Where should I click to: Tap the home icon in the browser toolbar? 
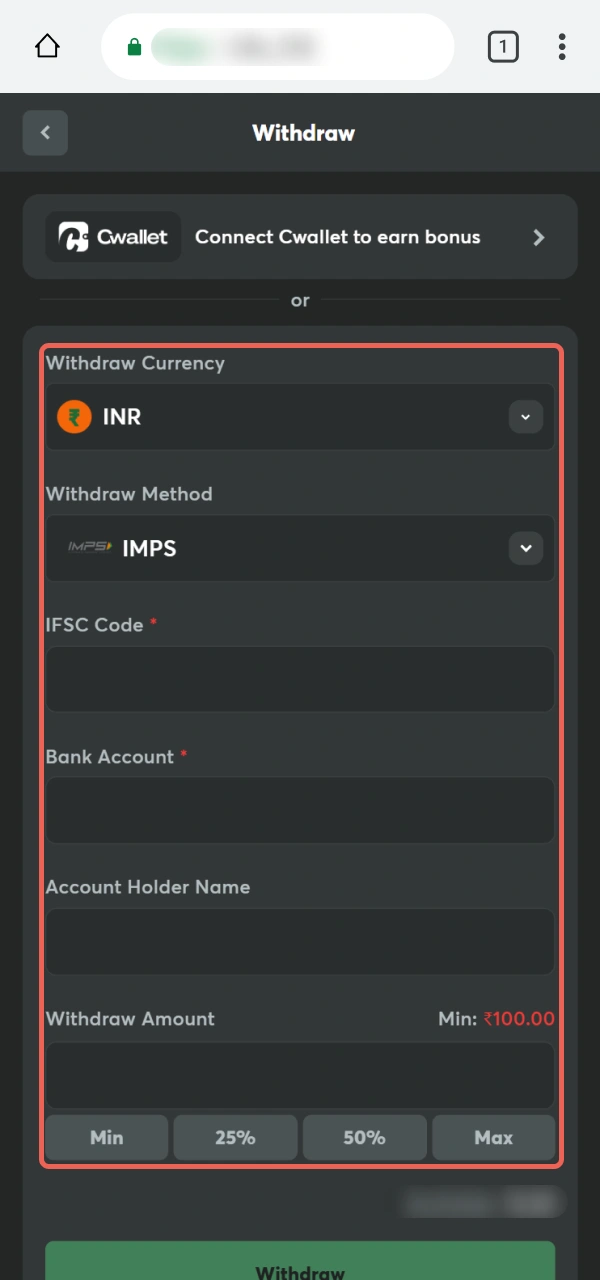click(46, 46)
